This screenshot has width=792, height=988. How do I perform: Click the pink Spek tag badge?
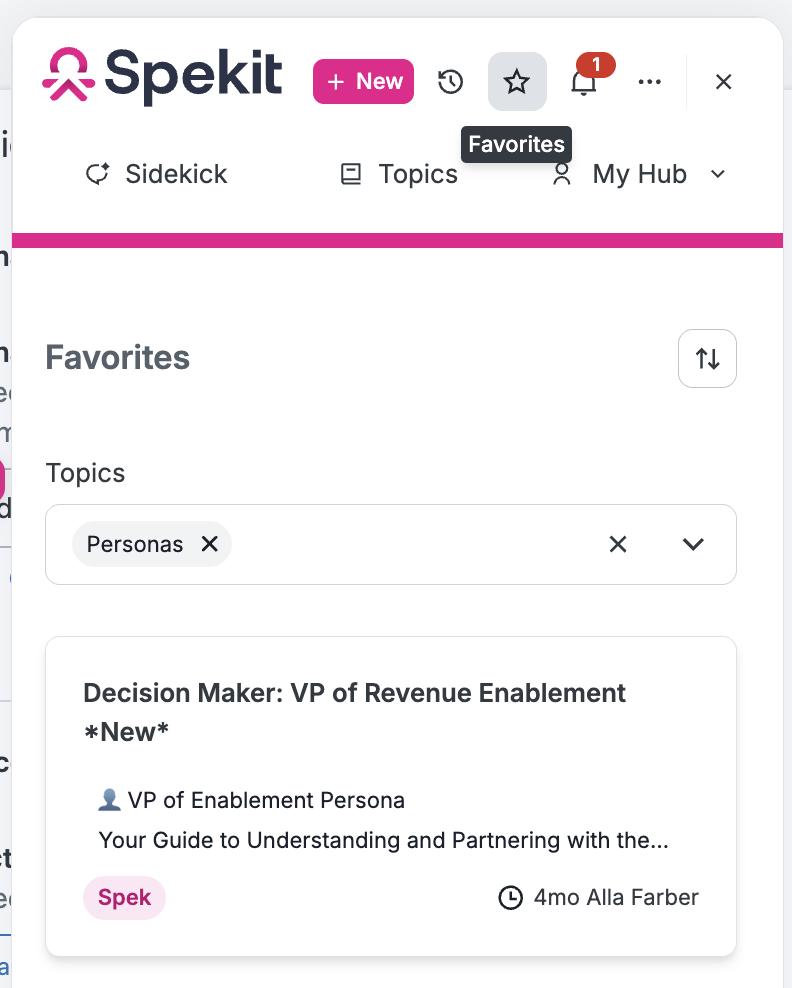124,897
